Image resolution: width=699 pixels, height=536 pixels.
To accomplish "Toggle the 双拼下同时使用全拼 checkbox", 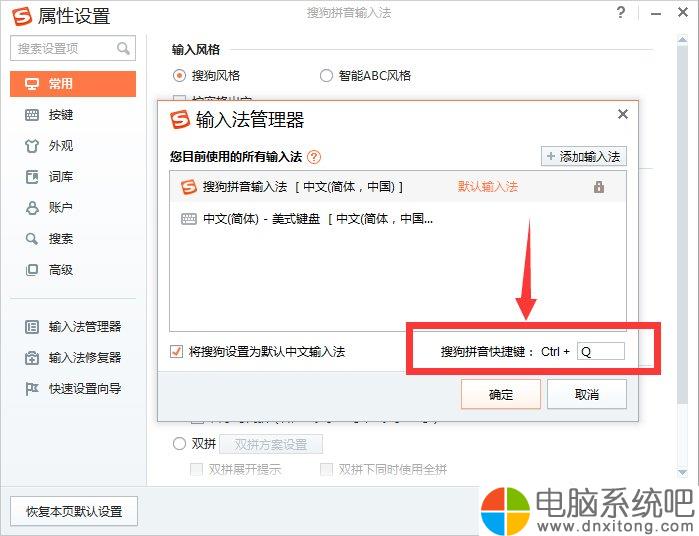I will pyautogui.click(x=326, y=469).
